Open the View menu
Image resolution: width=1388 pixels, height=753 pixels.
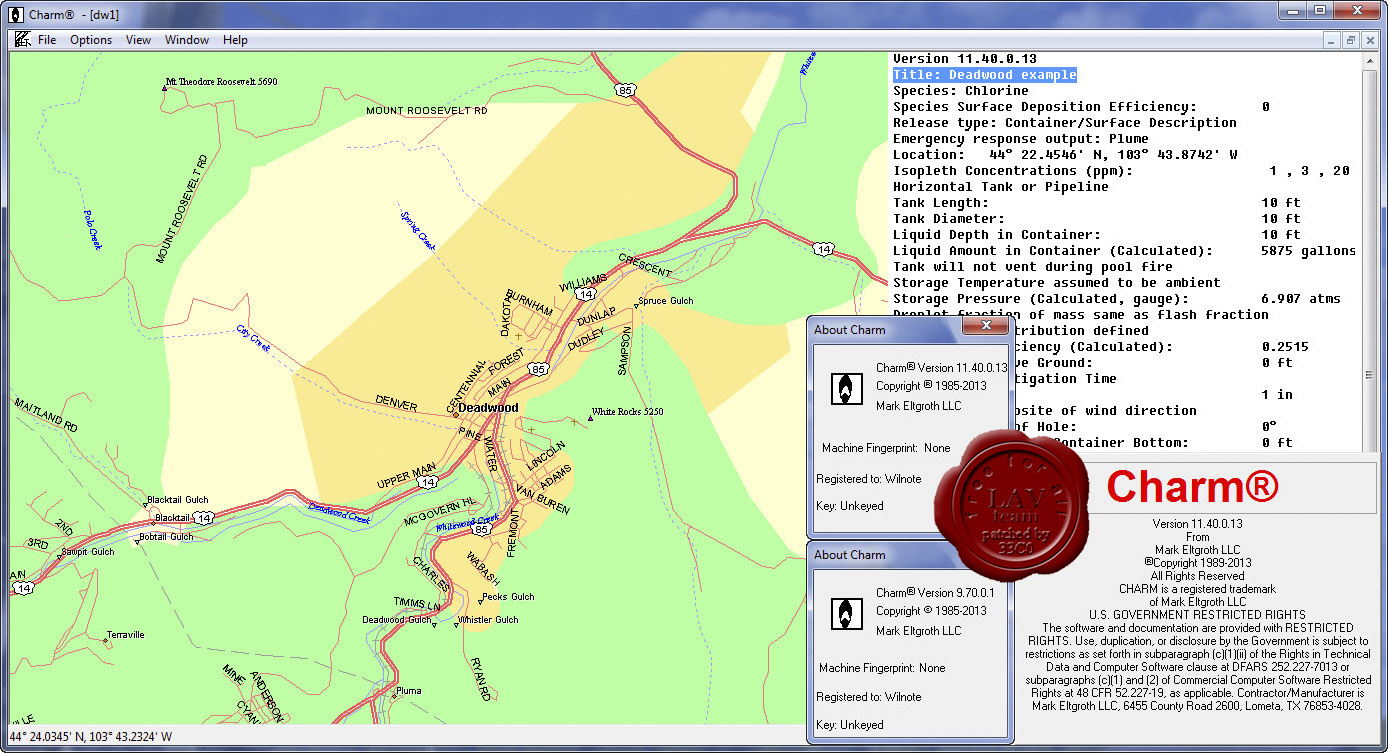(138, 40)
